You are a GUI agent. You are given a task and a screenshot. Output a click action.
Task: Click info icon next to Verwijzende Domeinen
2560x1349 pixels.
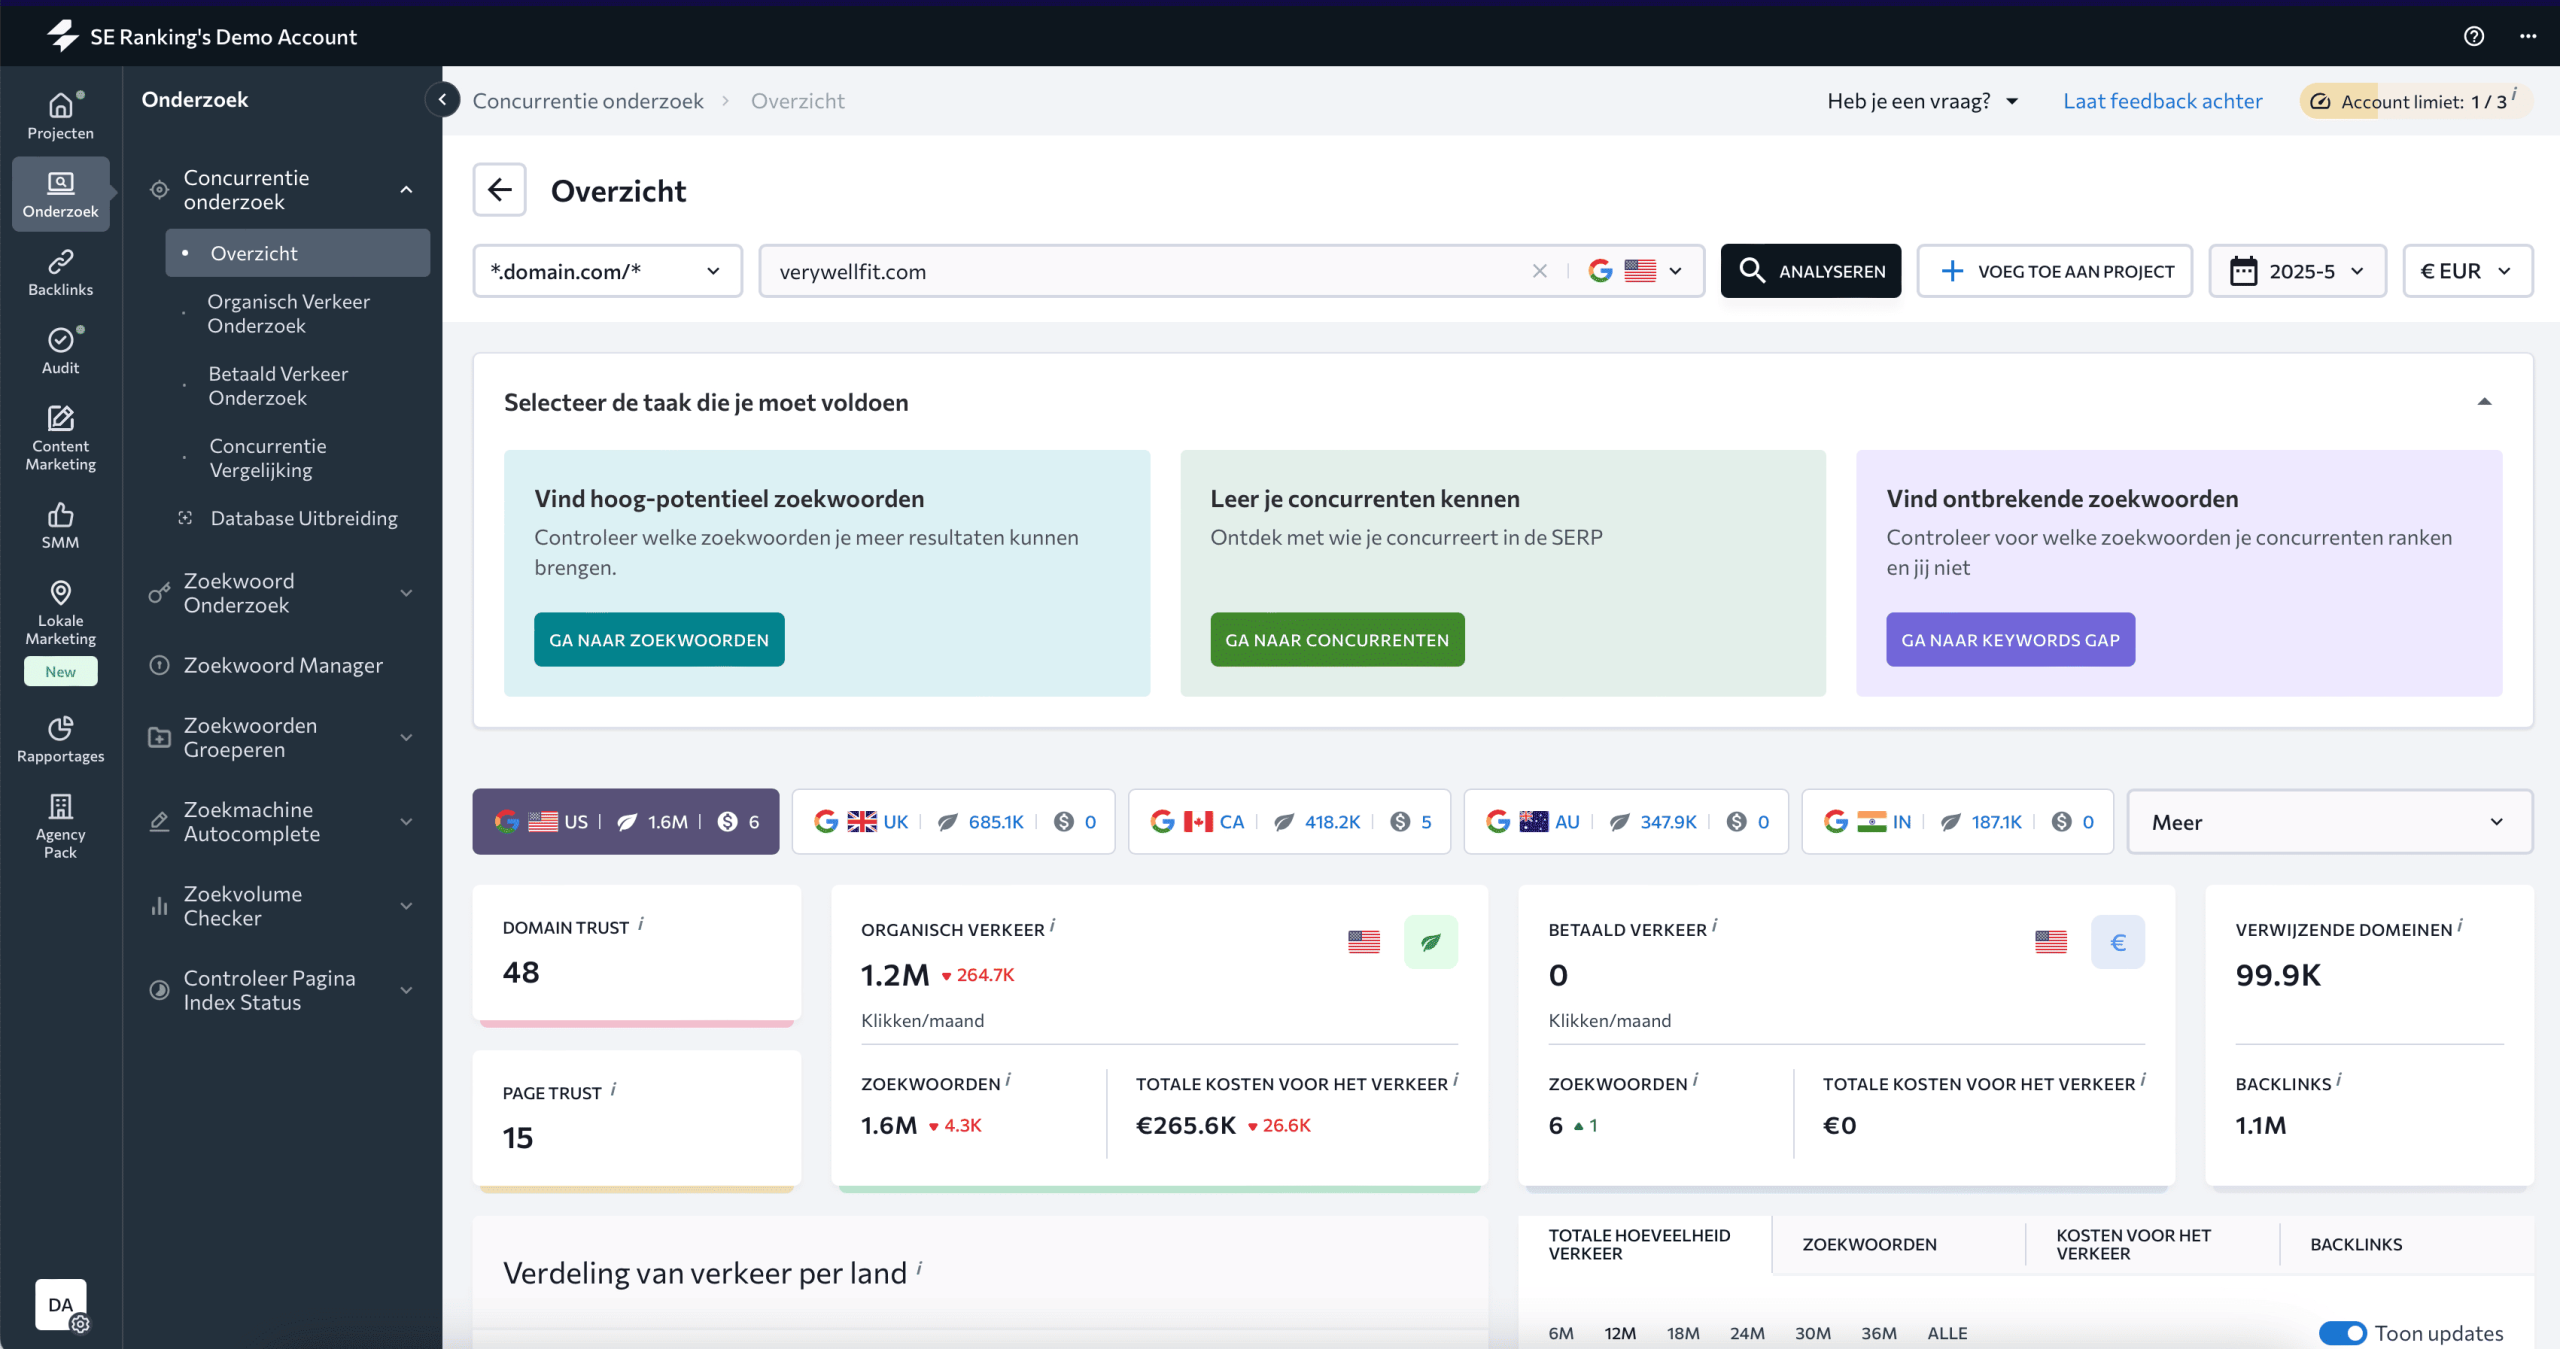(2460, 926)
